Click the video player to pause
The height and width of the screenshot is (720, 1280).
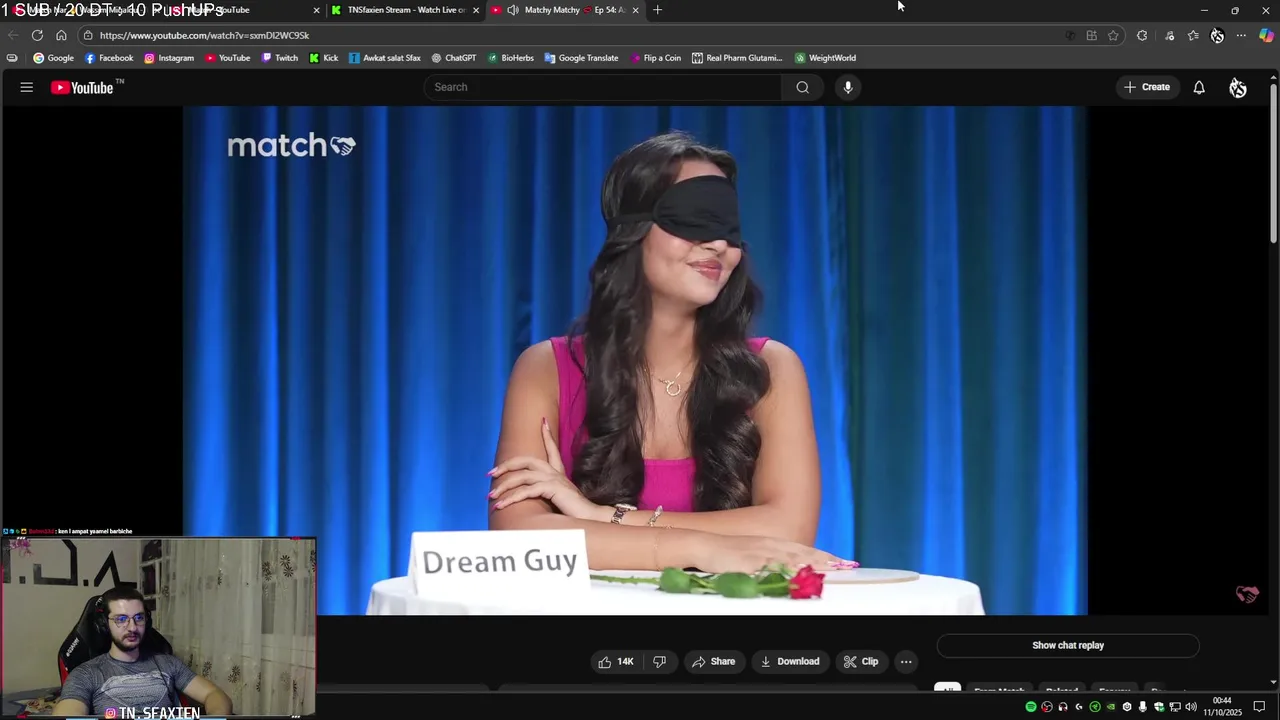pos(635,360)
